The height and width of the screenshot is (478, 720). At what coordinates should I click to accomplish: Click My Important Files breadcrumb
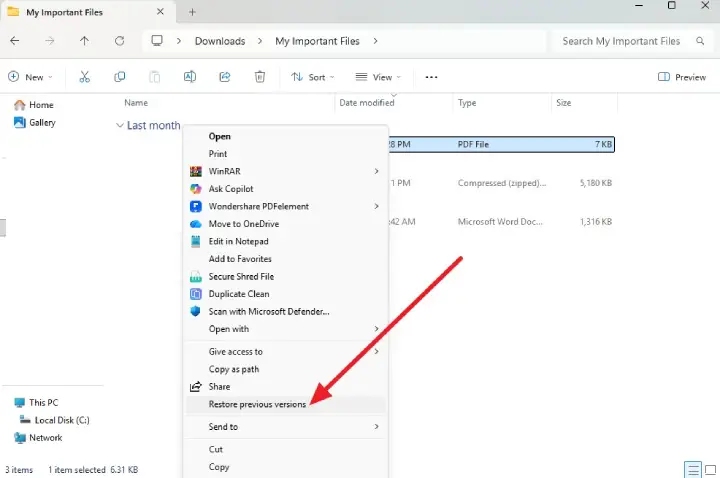[317, 41]
